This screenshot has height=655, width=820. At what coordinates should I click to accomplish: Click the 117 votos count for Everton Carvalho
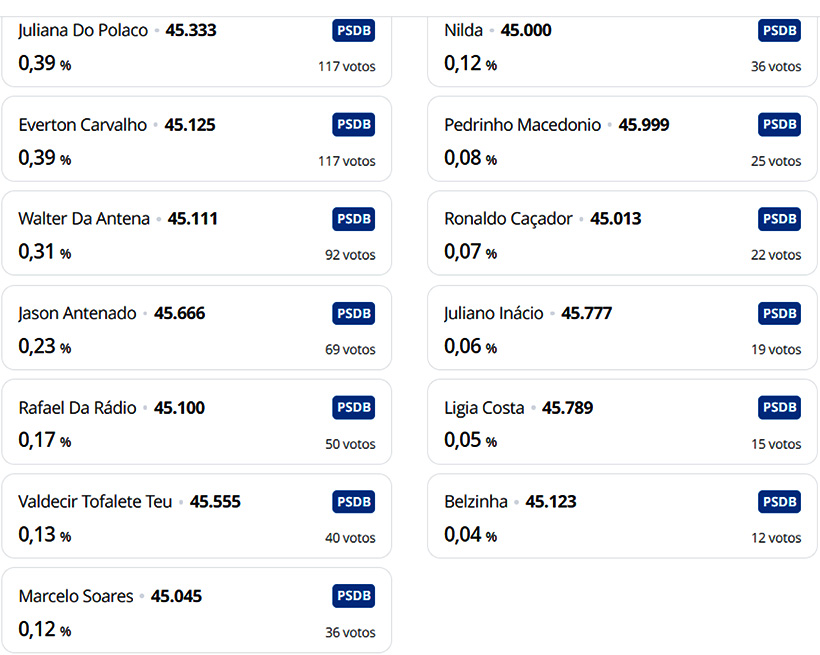pyautogui.click(x=347, y=161)
